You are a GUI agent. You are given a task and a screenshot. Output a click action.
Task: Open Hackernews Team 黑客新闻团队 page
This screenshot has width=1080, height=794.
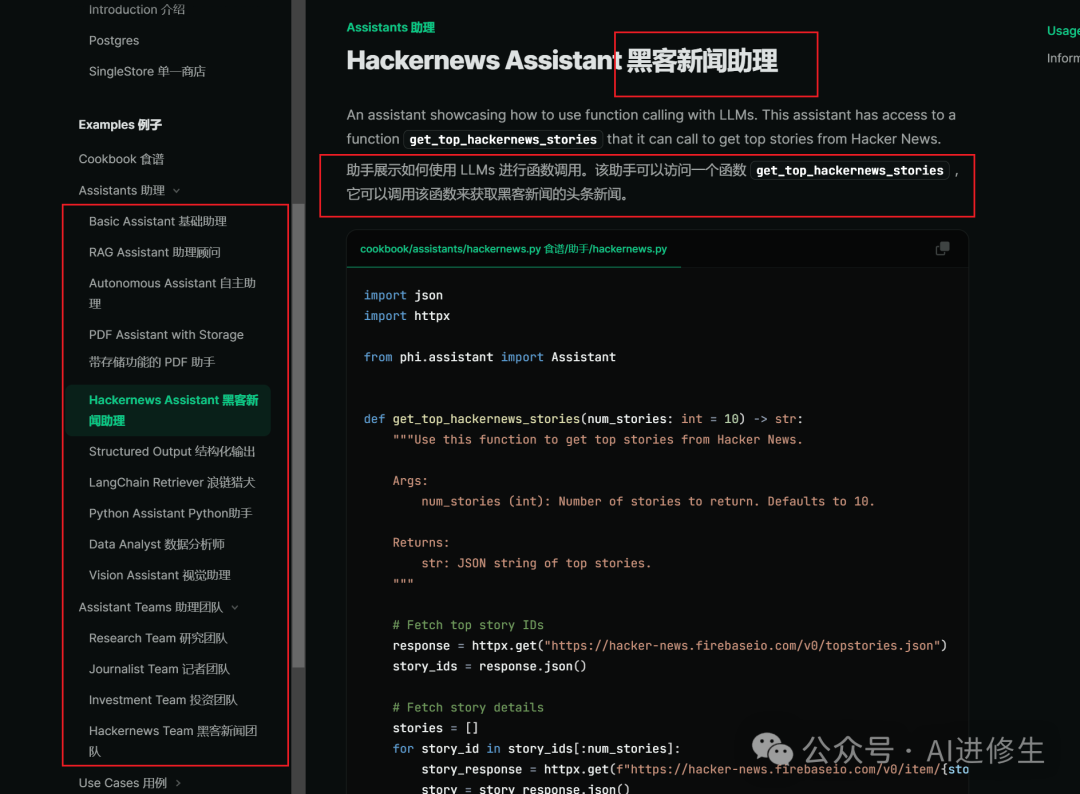pos(173,741)
